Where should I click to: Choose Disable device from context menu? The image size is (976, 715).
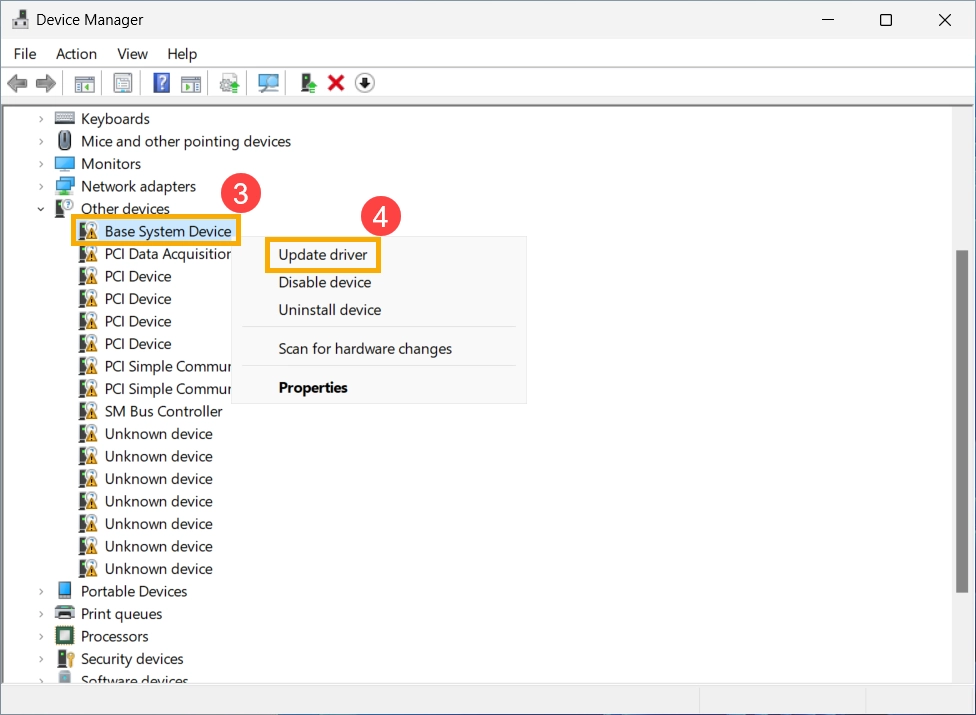pyautogui.click(x=325, y=283)
